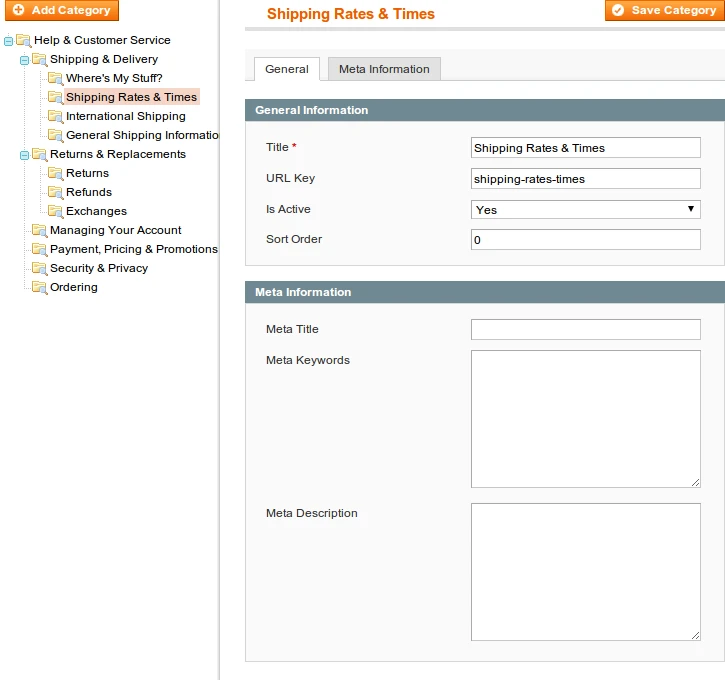725x680 pixels.
Task: Collapse the Shipping & Delivery tree branch
Action: 25,60
